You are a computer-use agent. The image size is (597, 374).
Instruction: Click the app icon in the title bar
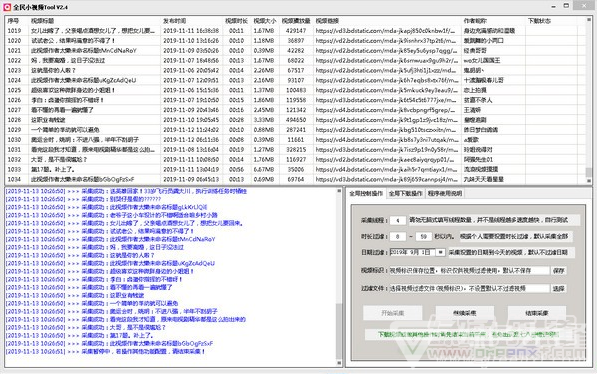[7, 6]
